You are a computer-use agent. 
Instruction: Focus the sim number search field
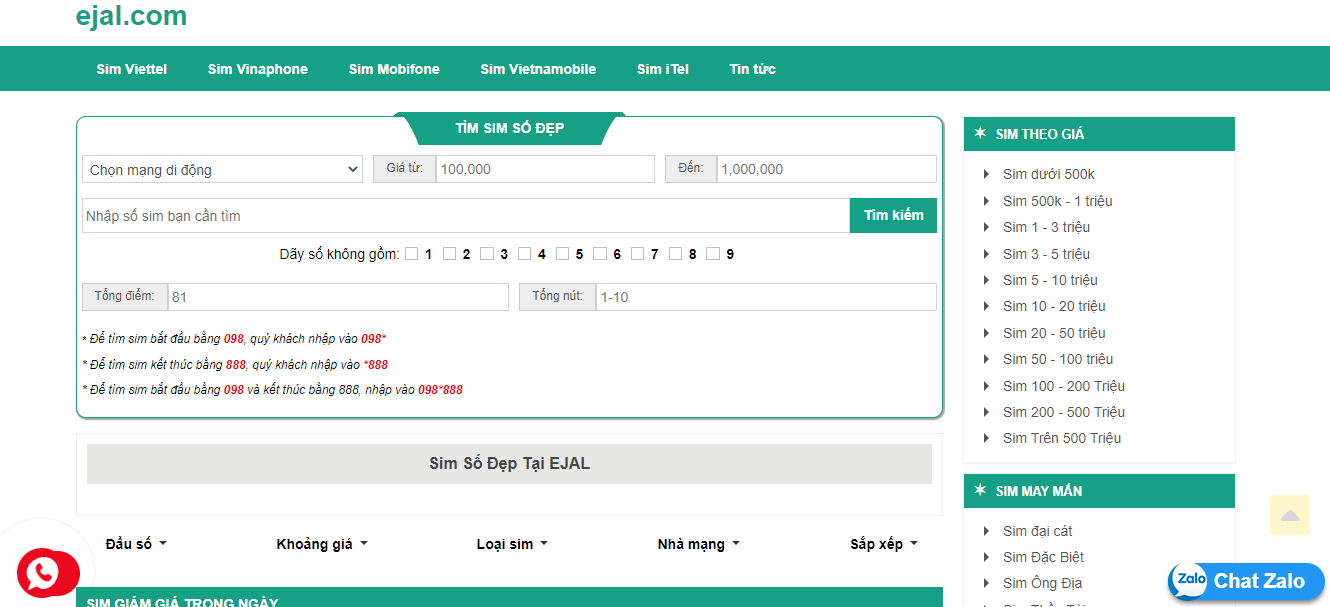466,215
